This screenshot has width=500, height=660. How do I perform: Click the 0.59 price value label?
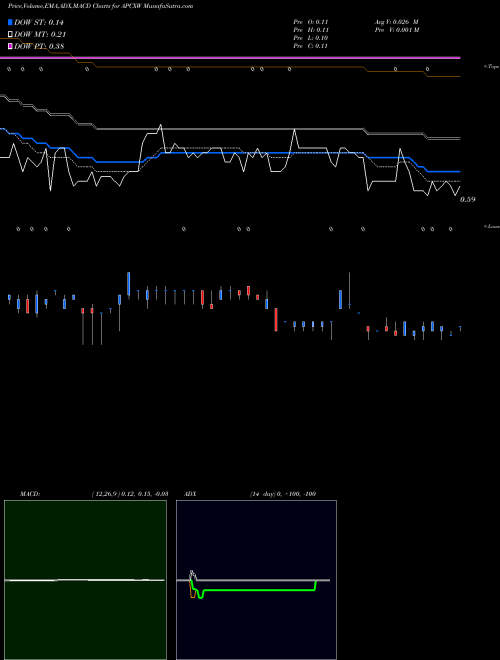pos(468,200)
